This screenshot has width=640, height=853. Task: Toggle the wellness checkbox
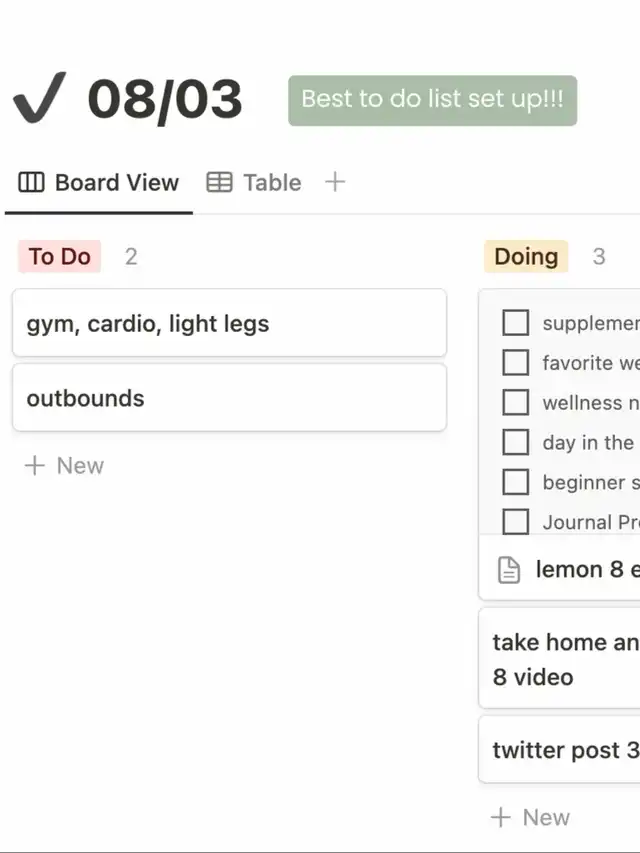(x=515, y=402)
